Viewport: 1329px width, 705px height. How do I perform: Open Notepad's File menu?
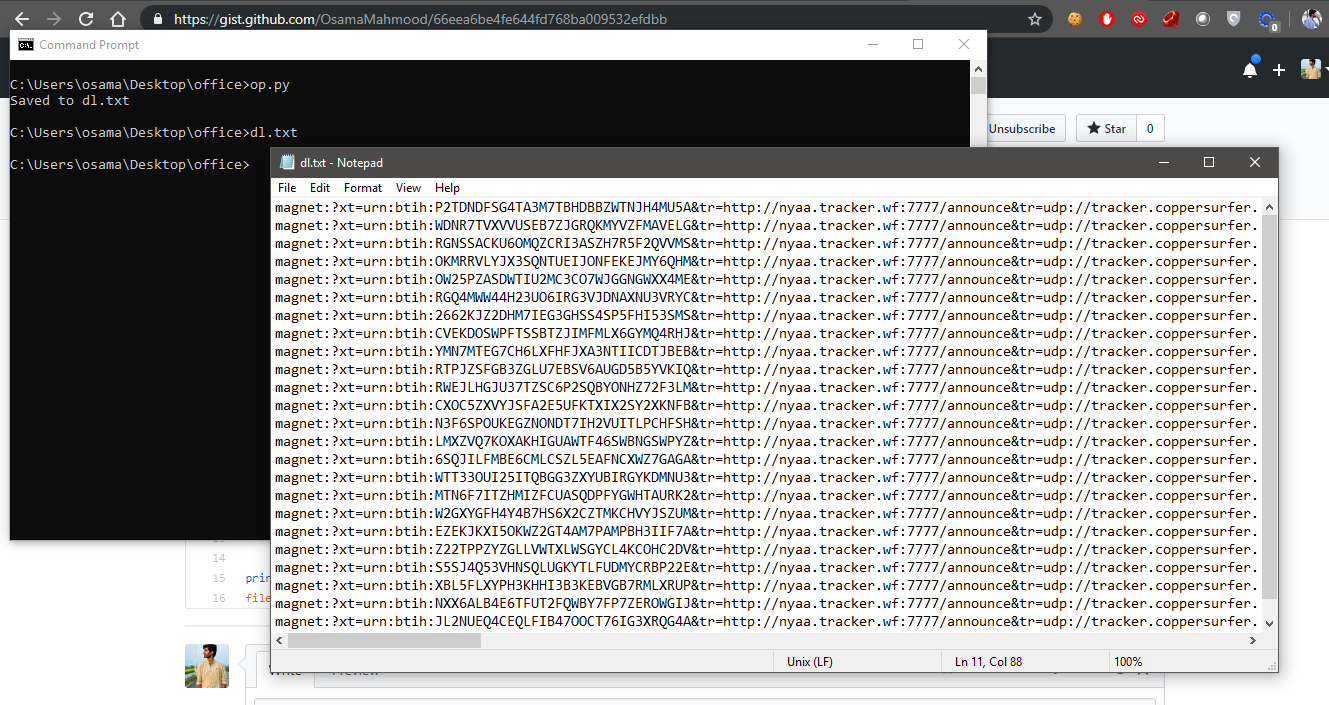(287, 187)
